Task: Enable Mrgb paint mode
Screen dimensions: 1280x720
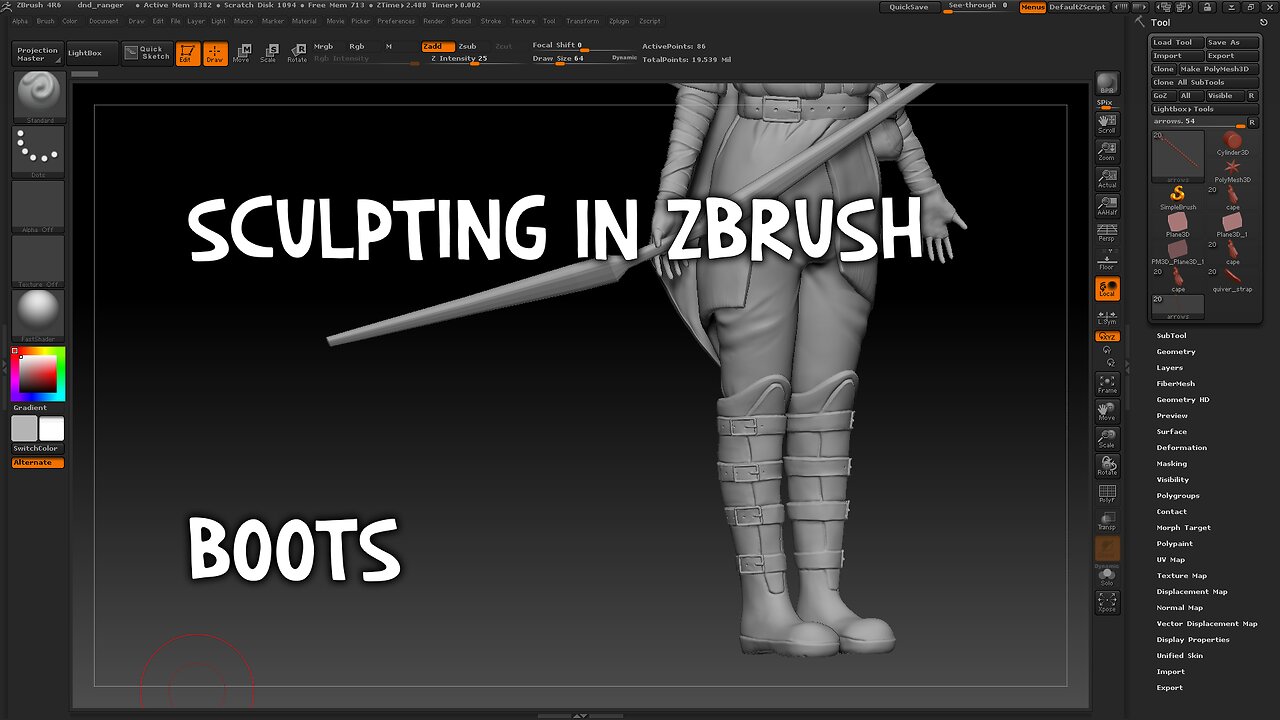Action: pos(324,46)
